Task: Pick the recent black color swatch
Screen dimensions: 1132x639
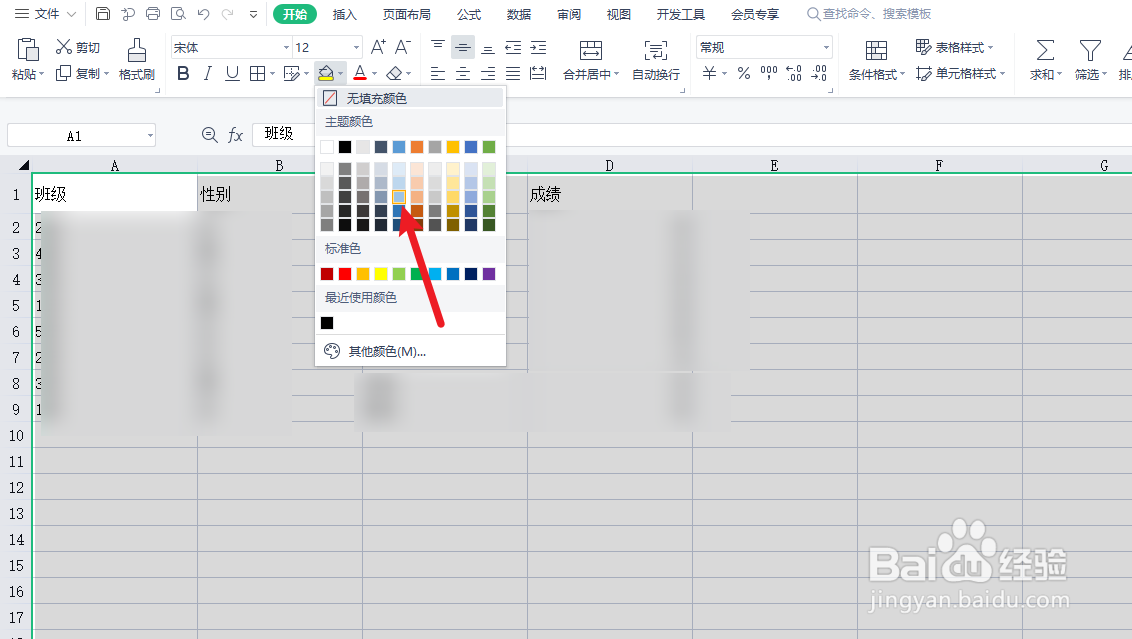Action: pos(327,323)
